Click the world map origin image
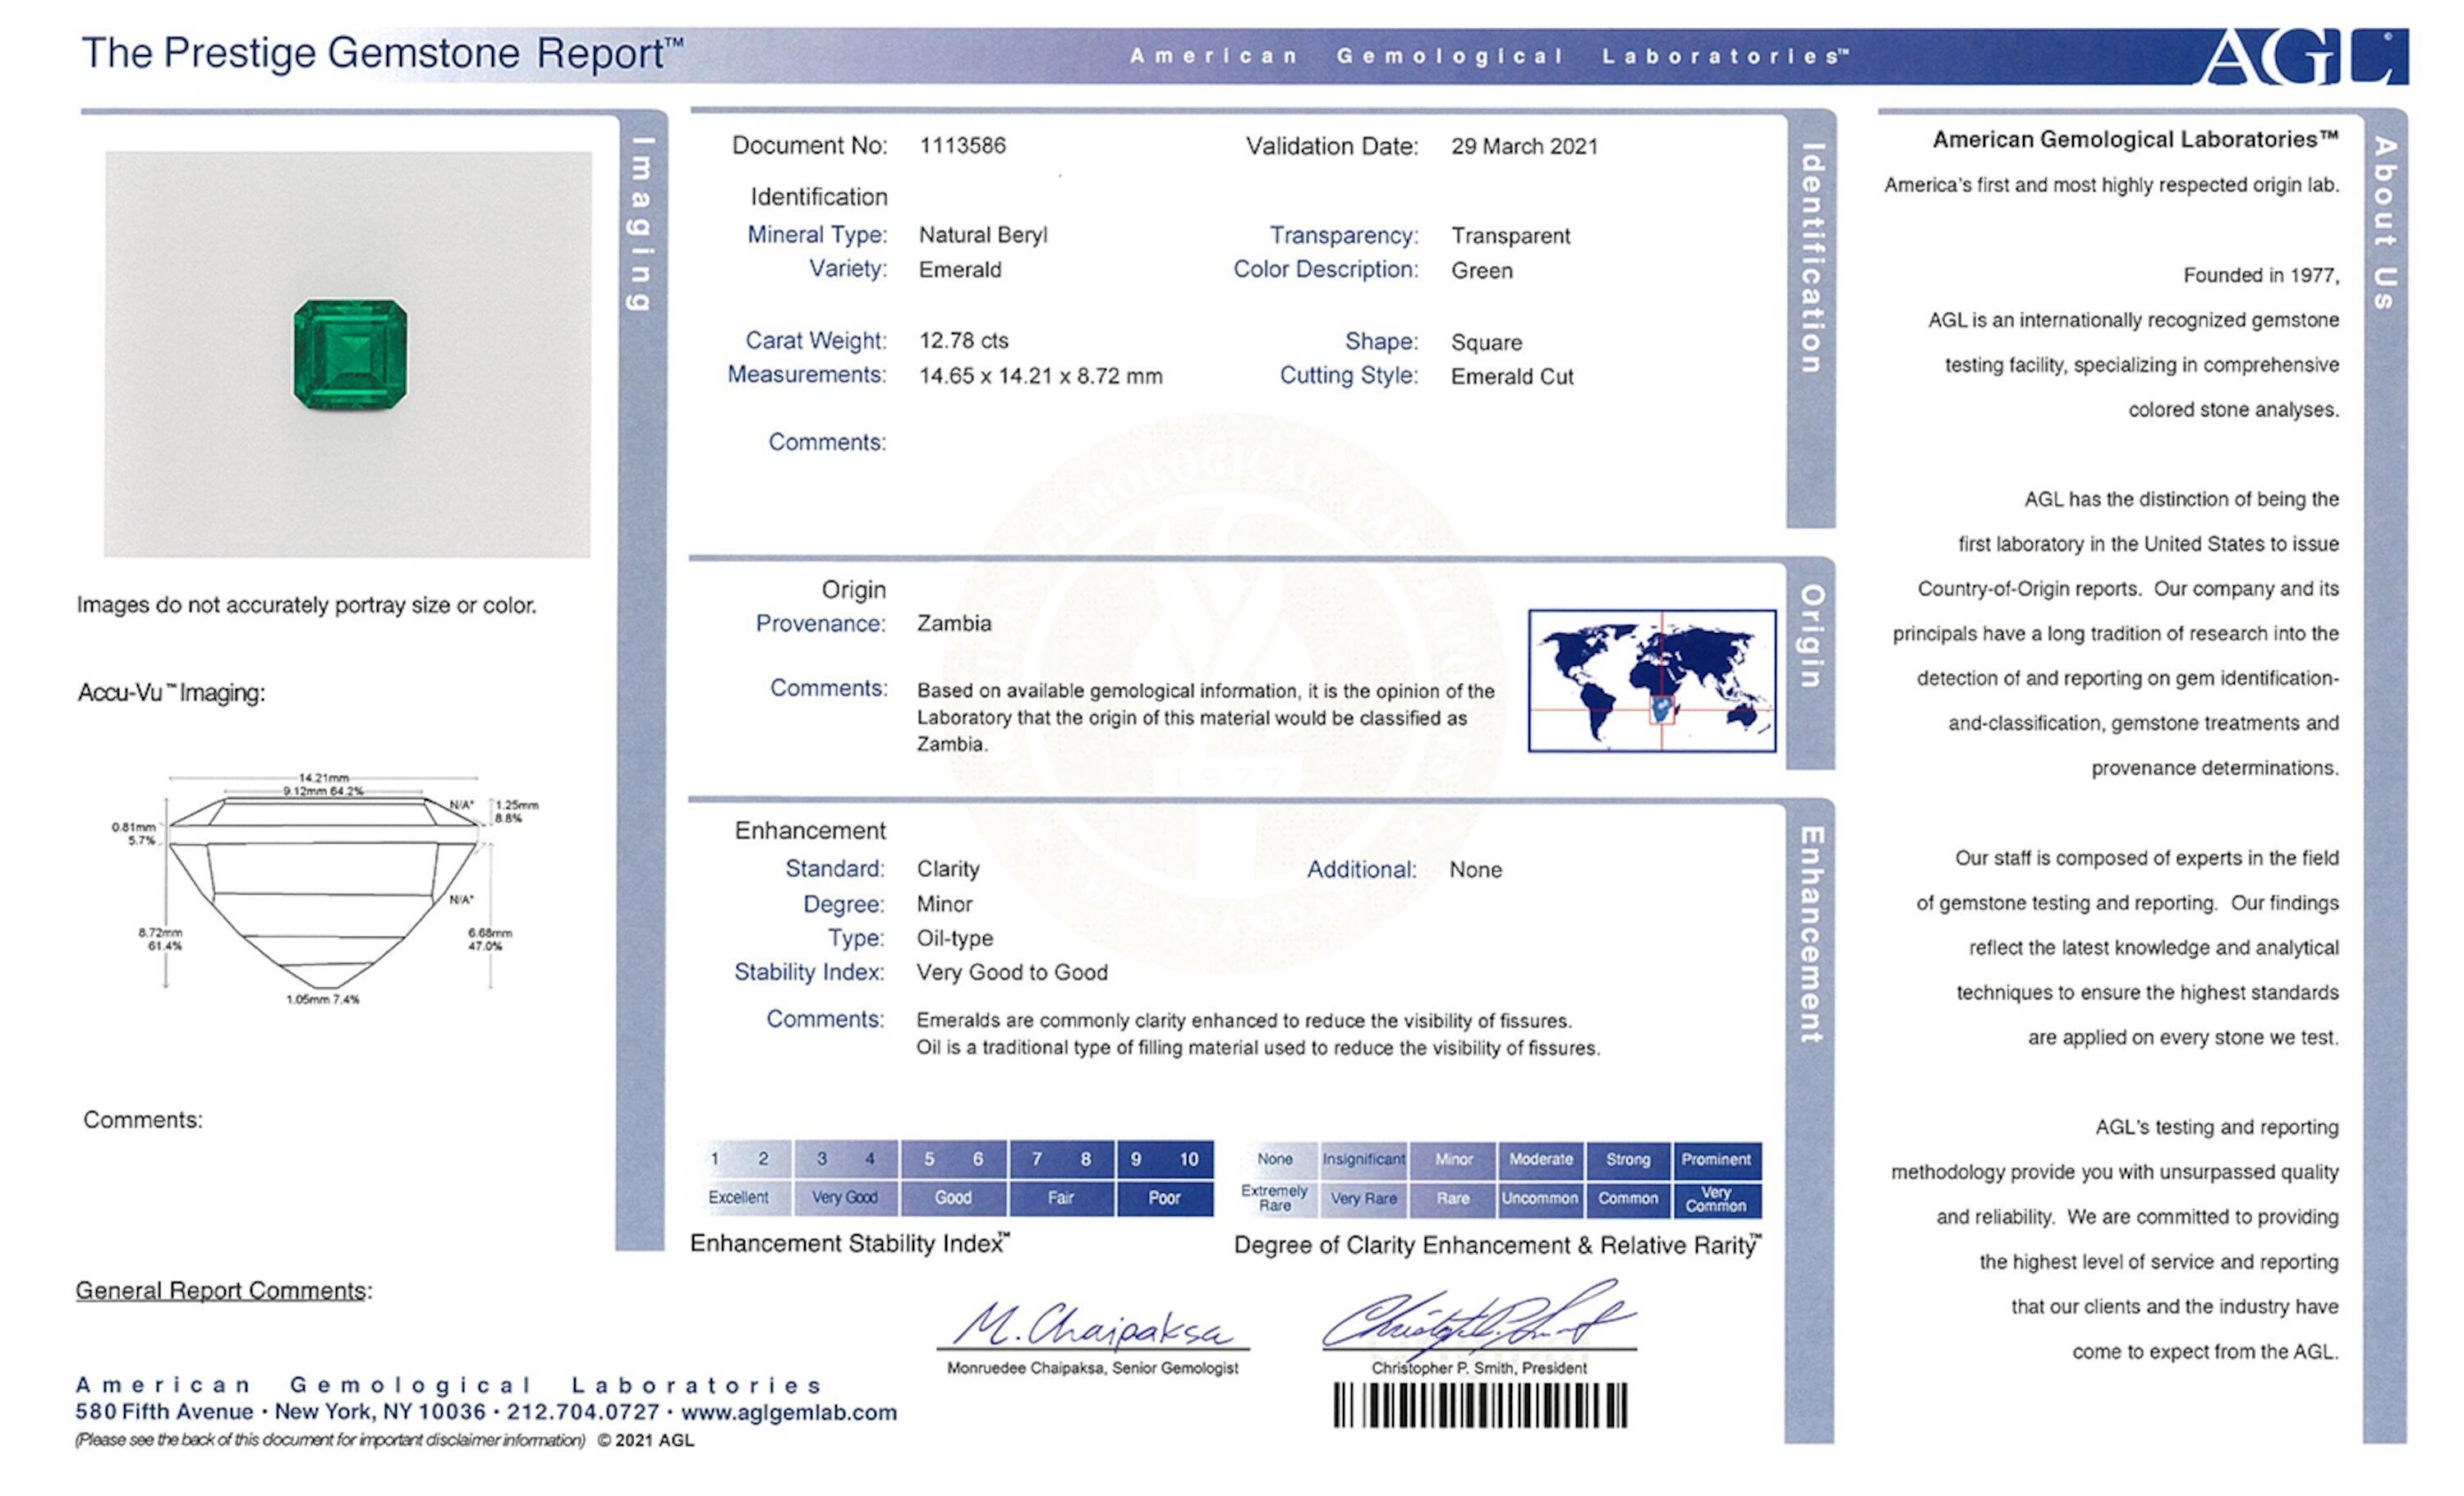 1652,680
